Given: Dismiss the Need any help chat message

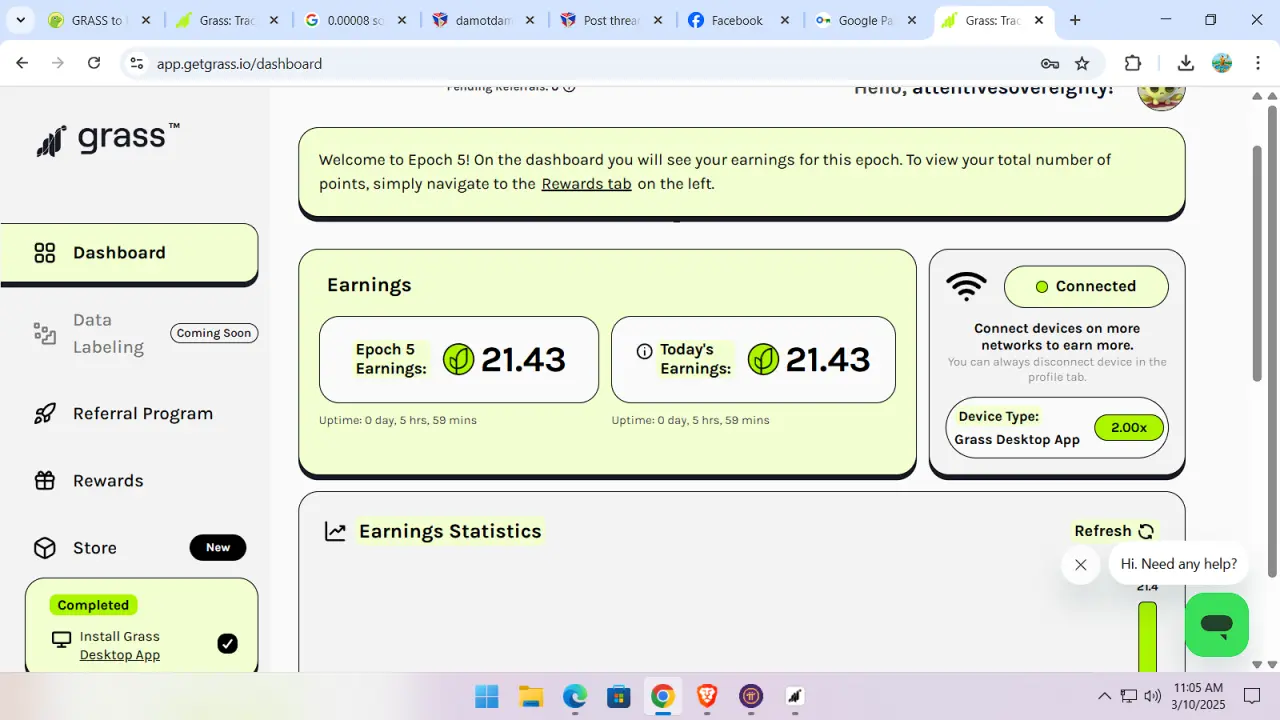Looking at the screenshot, I should coord(1081,565).
